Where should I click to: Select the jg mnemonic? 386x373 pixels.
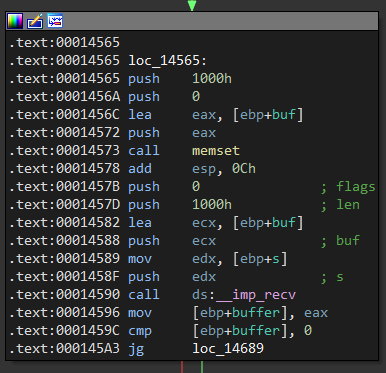click(136, 349)
